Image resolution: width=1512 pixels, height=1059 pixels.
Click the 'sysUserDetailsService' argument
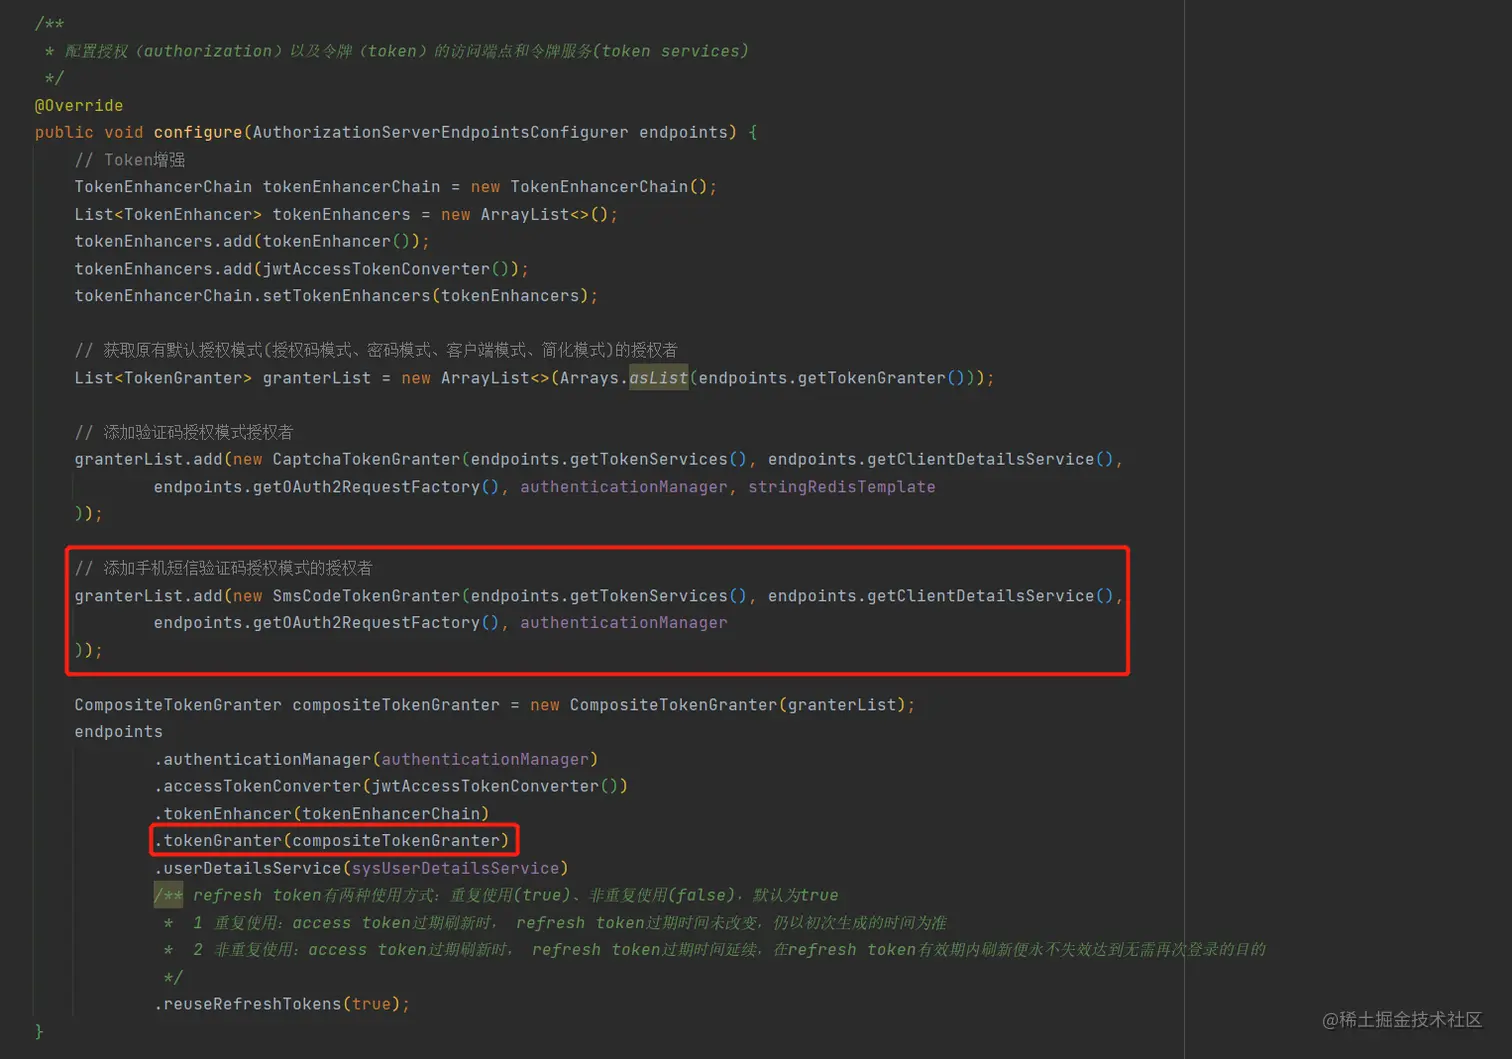(x=456, y=868)
